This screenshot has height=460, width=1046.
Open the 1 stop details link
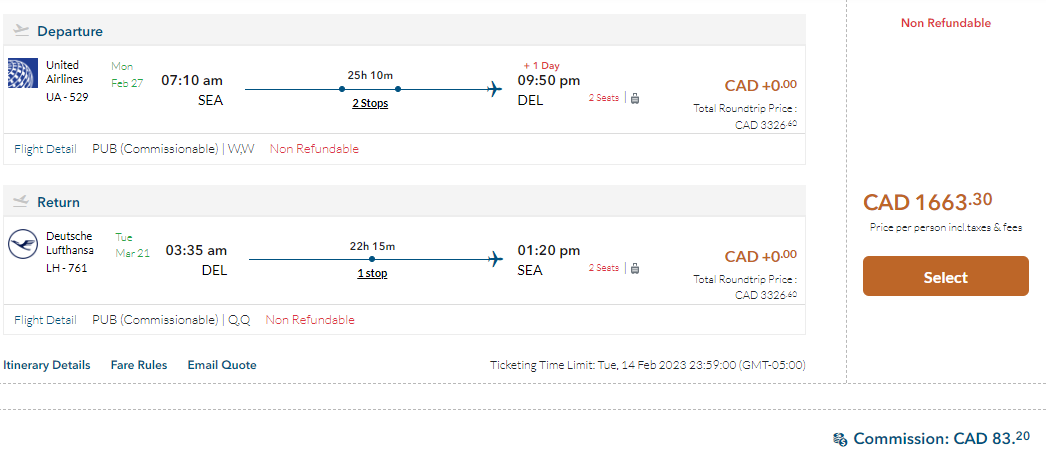click(x=372, y=273)
